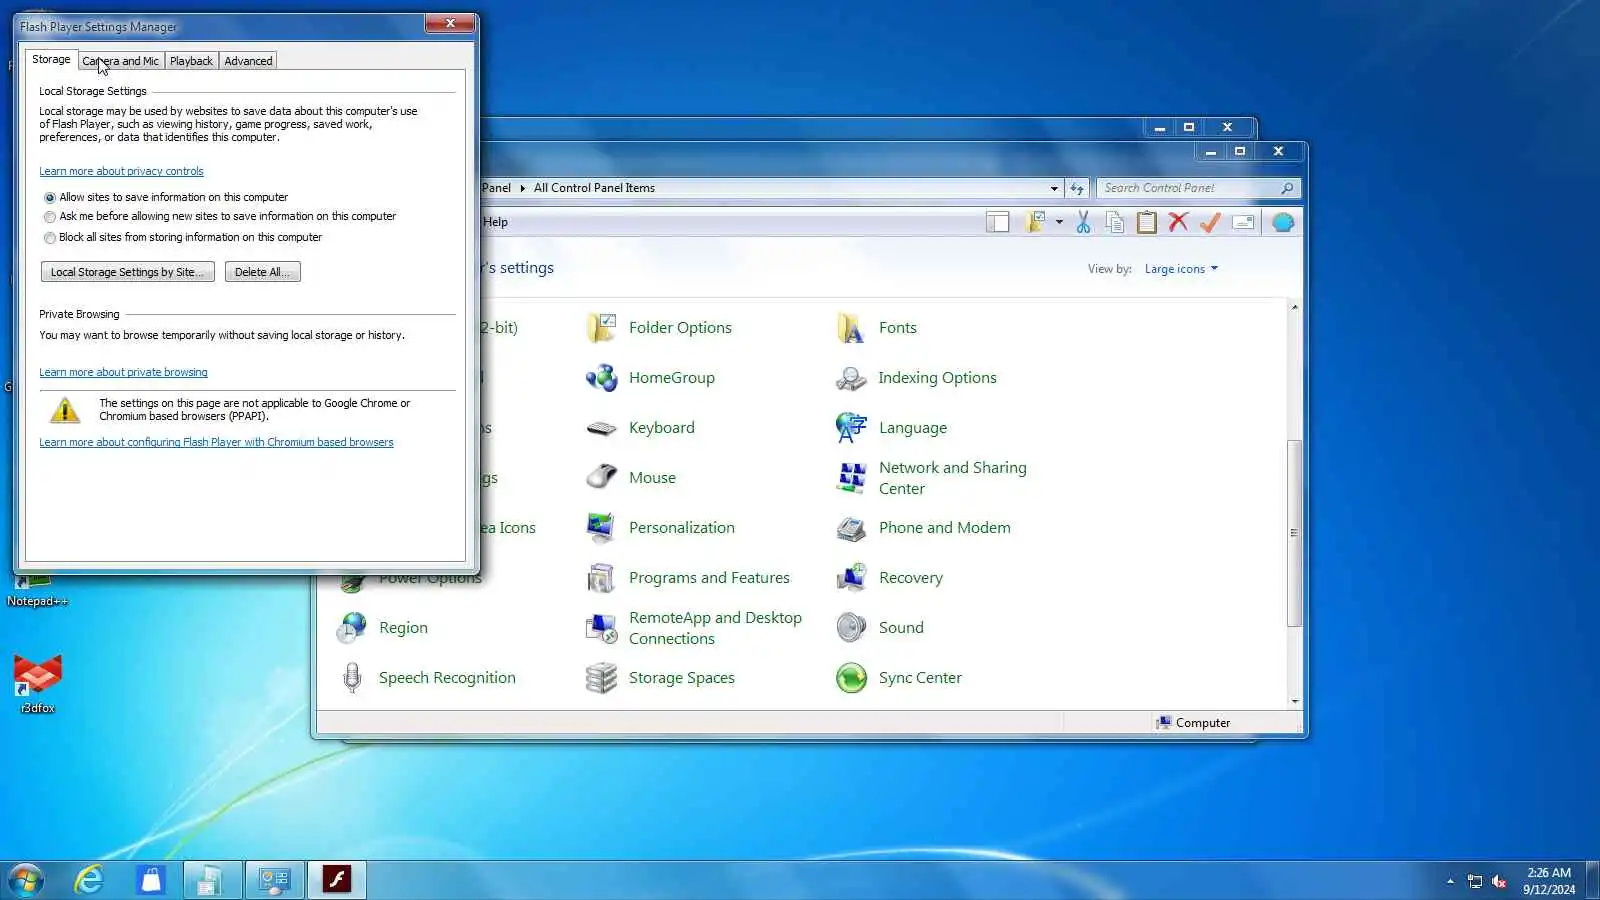The width and height of the screenshot is (1600, 900).
Task: Switch to the Storage tab
Action: pyautogui.click(x=51, y=60)
